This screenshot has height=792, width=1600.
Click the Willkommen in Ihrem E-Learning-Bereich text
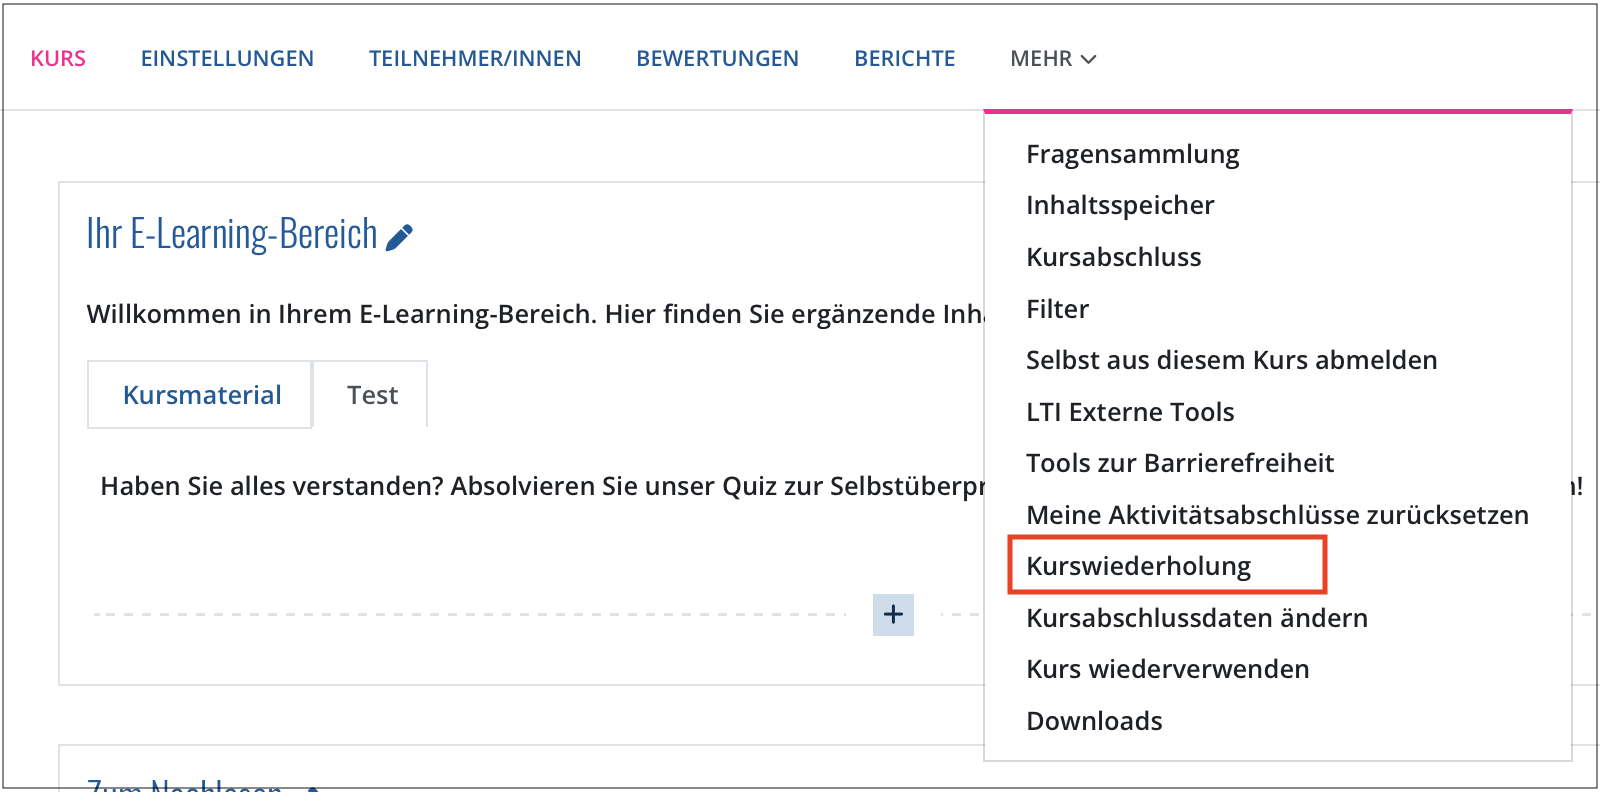[x=535, y=314]
